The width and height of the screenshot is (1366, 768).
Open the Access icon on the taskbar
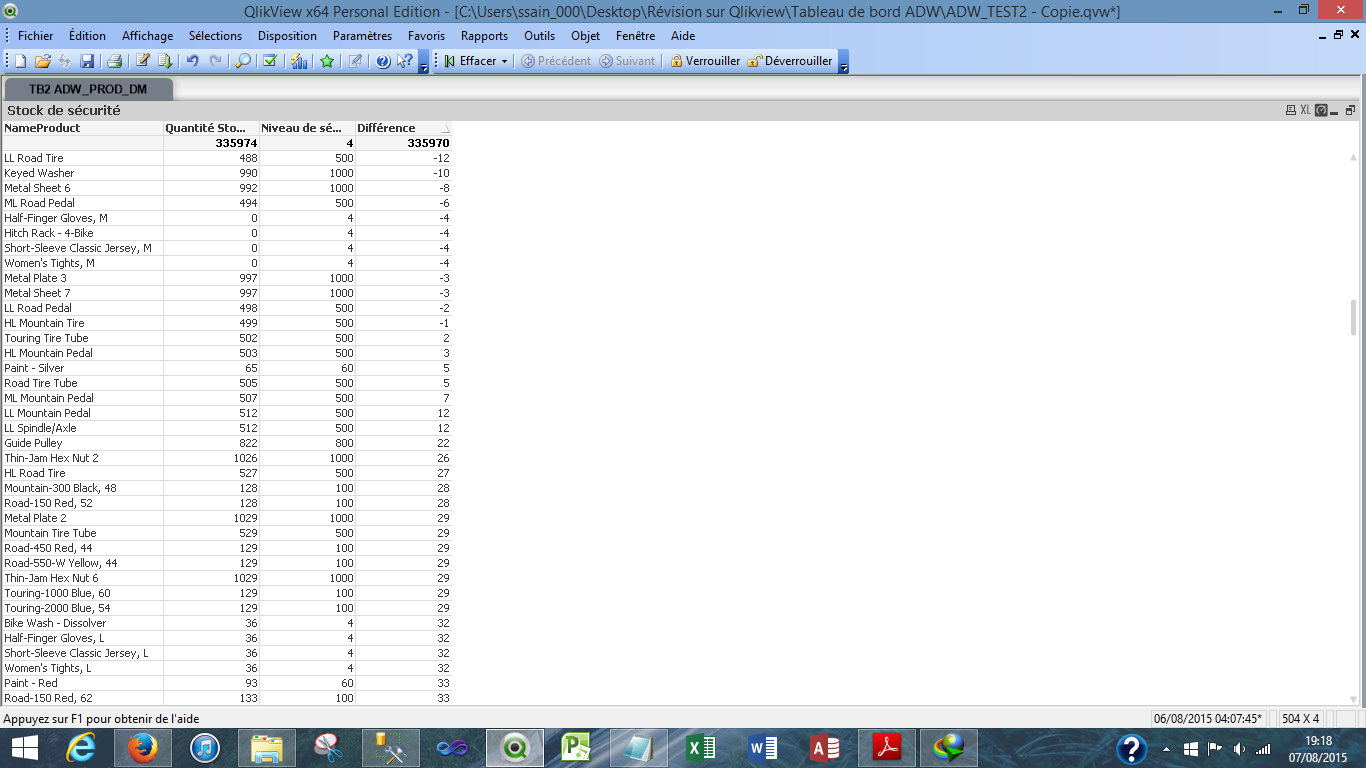[825, 747]
